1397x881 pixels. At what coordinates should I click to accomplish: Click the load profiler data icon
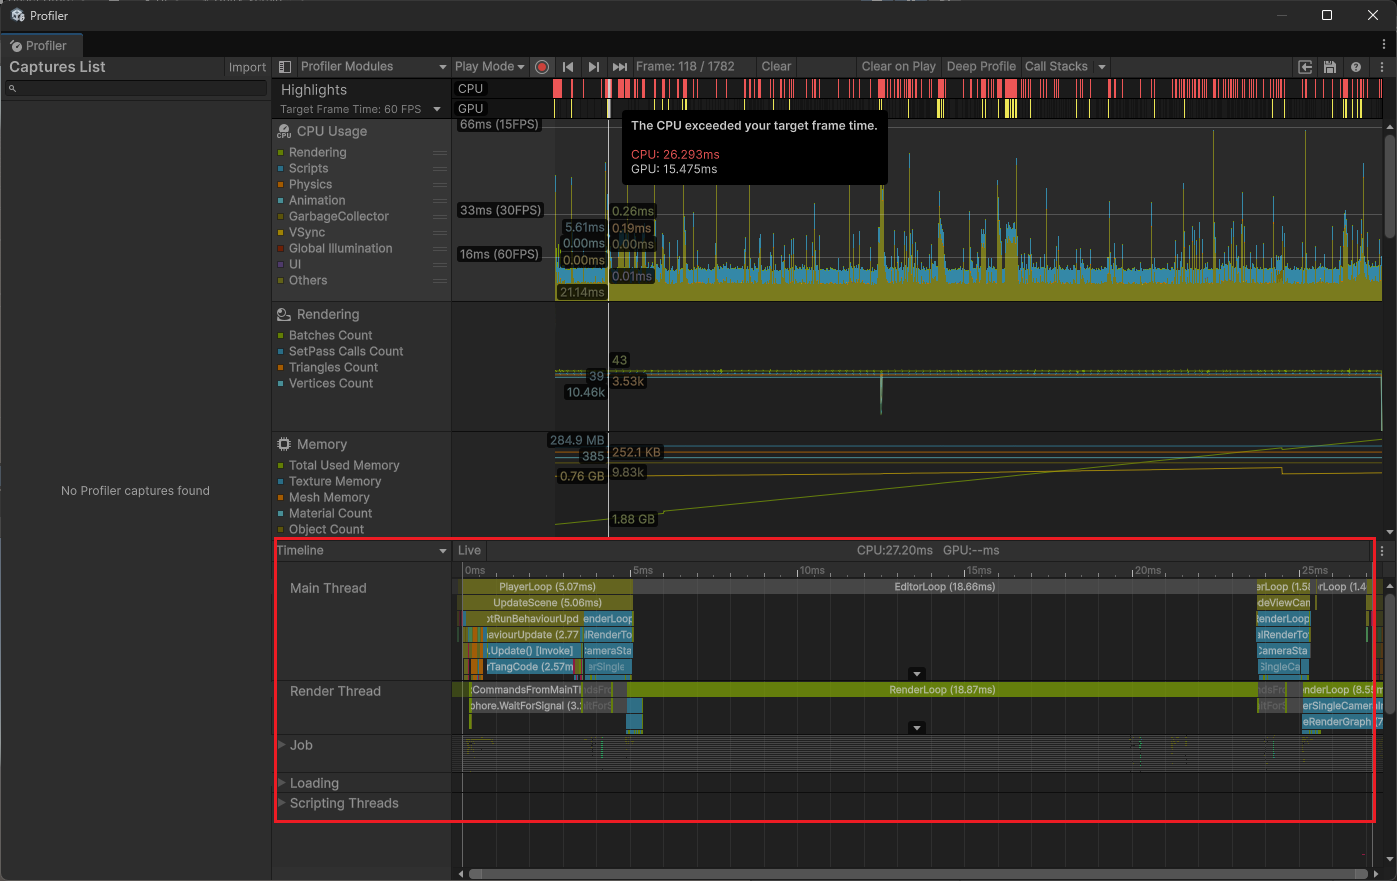click(1305, 67)
